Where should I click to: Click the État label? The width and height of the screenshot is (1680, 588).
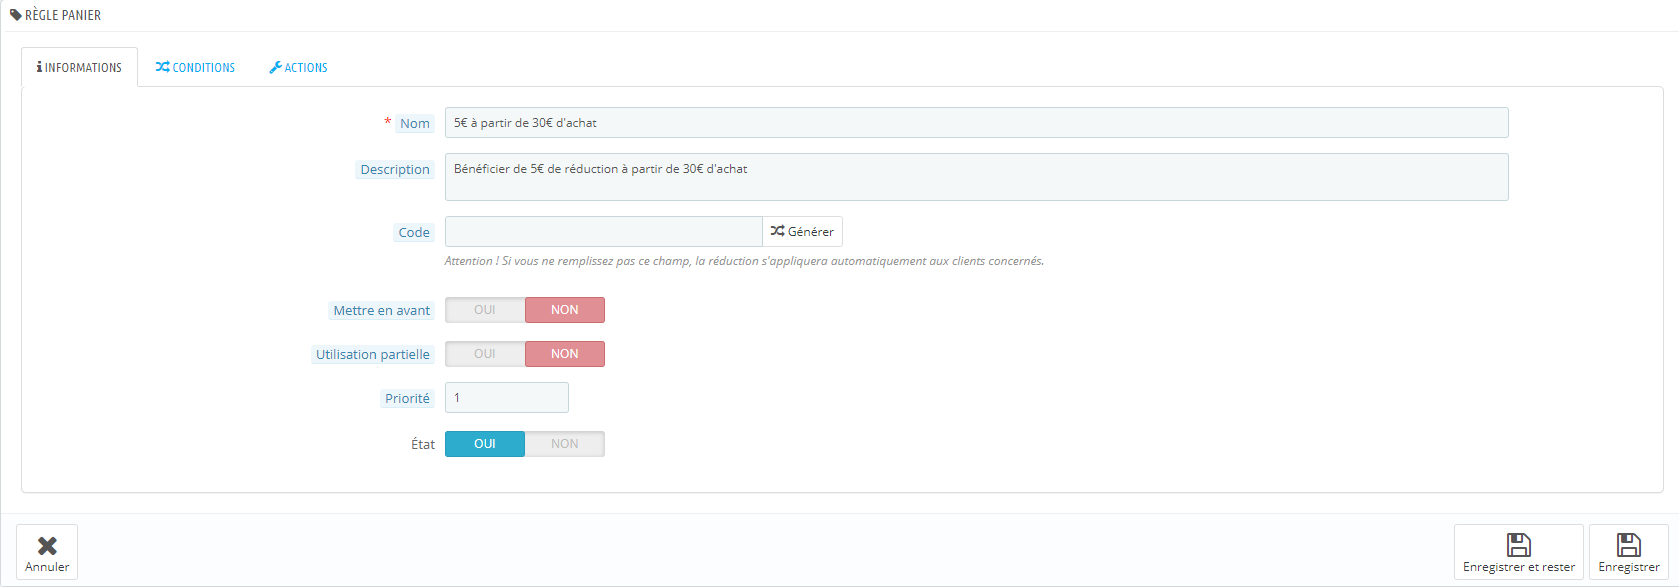click(x=423, y=445)
